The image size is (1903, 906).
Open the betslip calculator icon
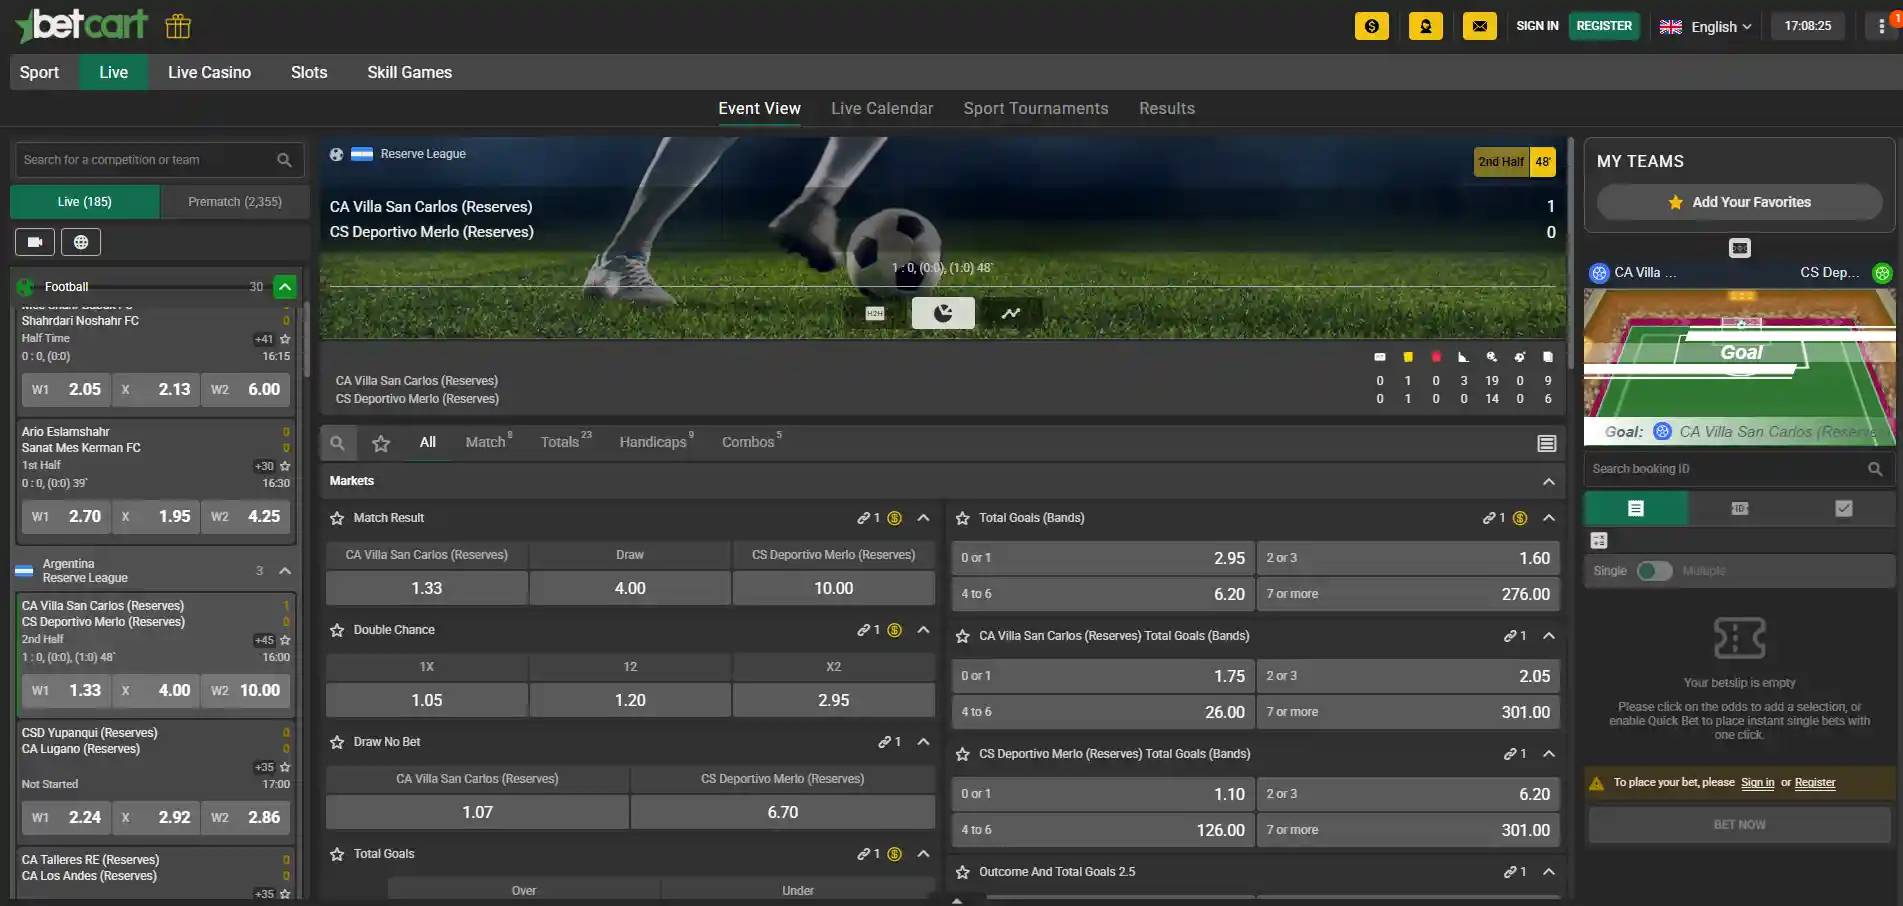coord(1599,541)
